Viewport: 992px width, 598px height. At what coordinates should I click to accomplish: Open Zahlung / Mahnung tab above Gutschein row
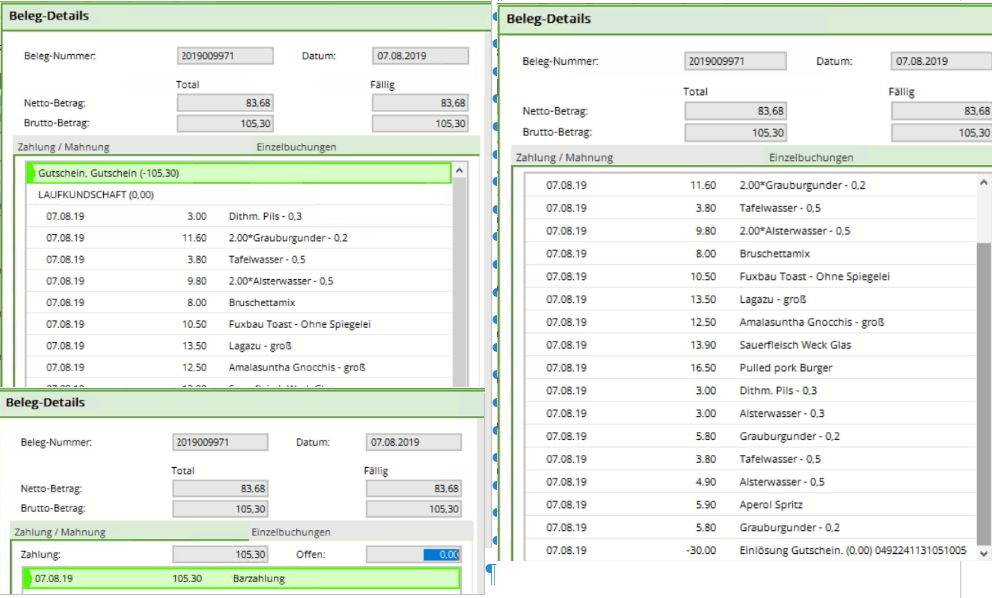click(63, 147)
